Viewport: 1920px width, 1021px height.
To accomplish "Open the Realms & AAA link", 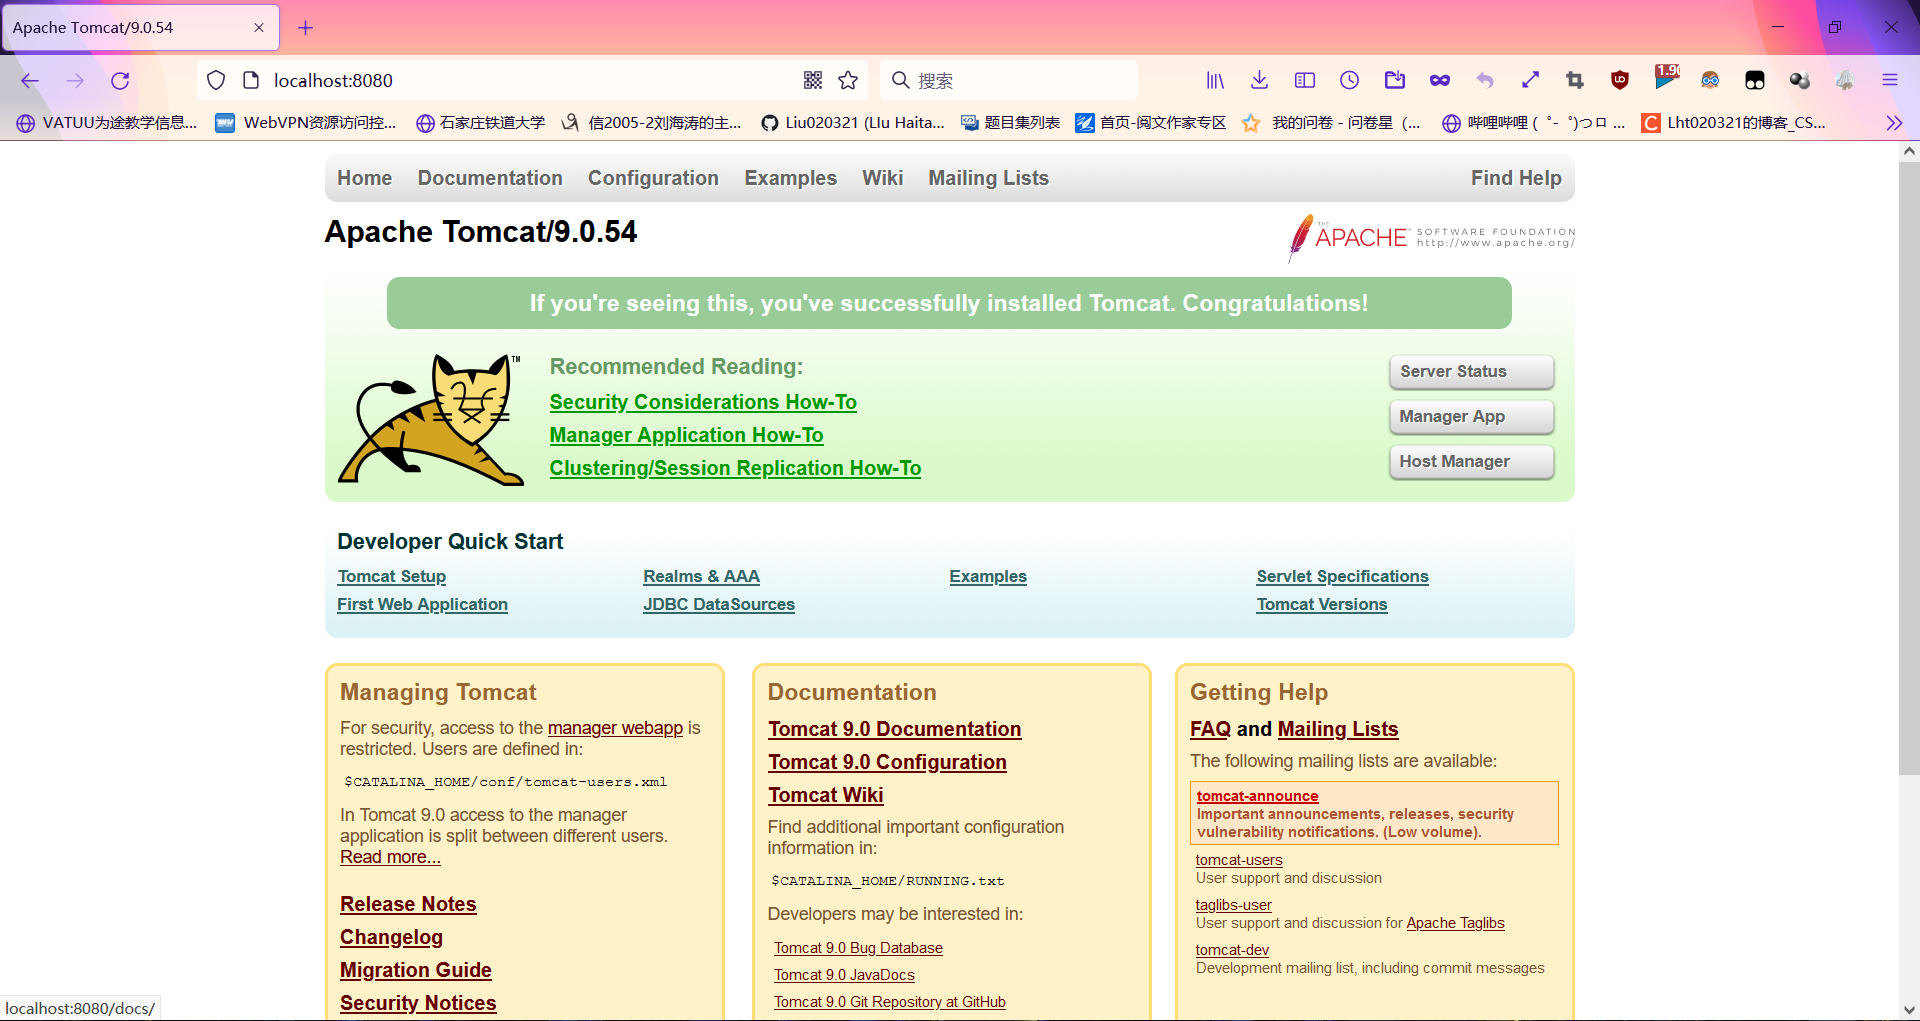I will [701, 577].
